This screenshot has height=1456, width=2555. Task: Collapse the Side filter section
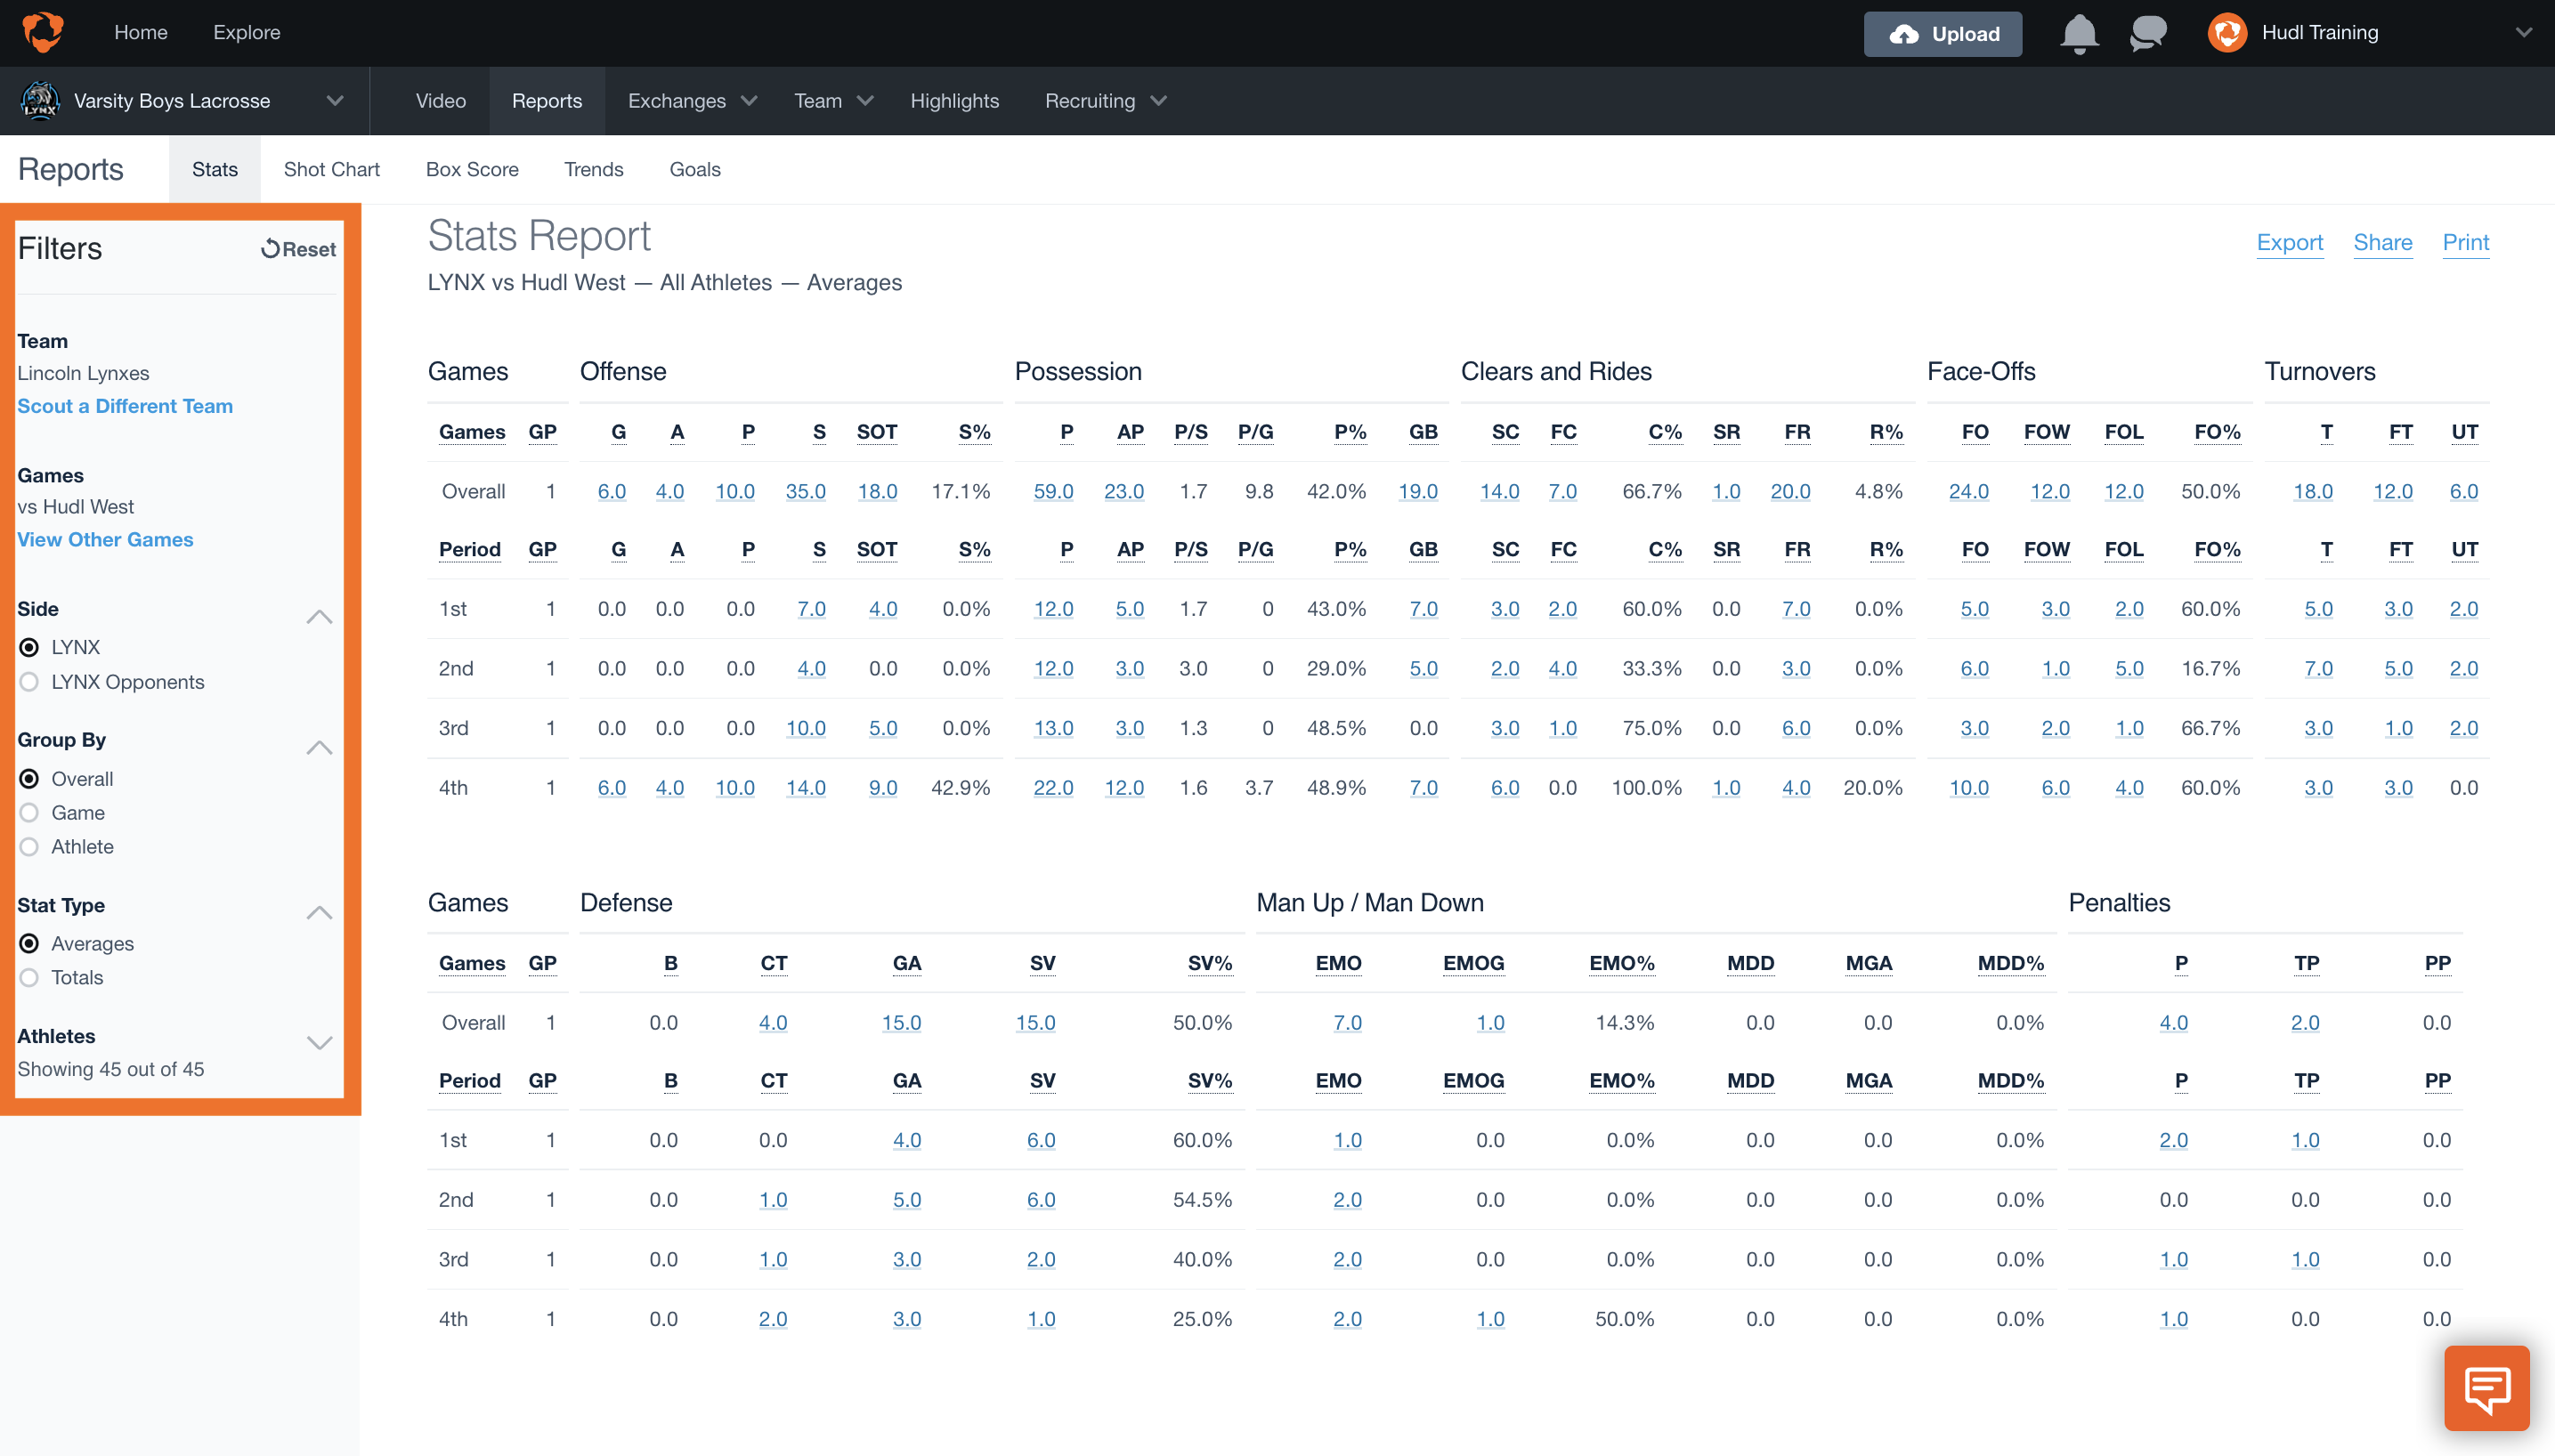click(319, 617)
